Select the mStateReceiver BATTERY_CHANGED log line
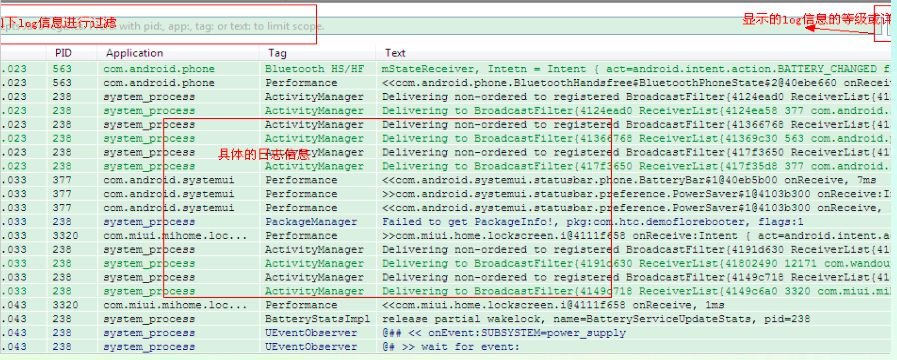 click(x=636, y=69)
